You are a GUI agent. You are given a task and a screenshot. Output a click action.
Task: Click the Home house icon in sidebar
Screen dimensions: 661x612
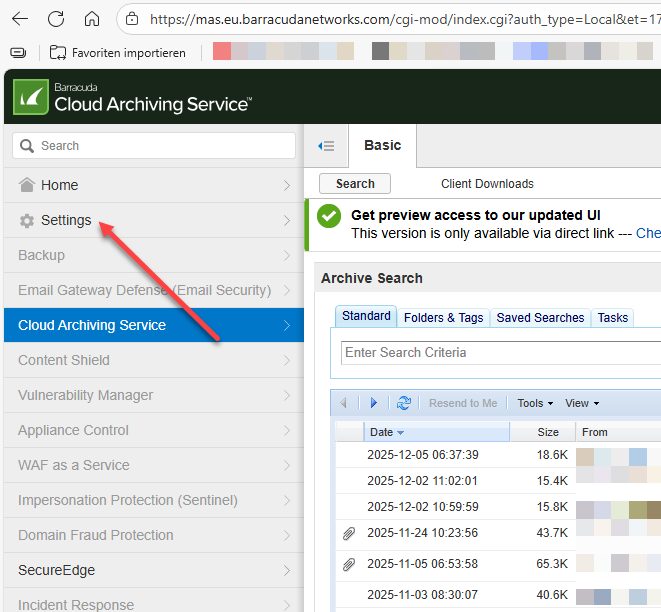coord(27,185)
